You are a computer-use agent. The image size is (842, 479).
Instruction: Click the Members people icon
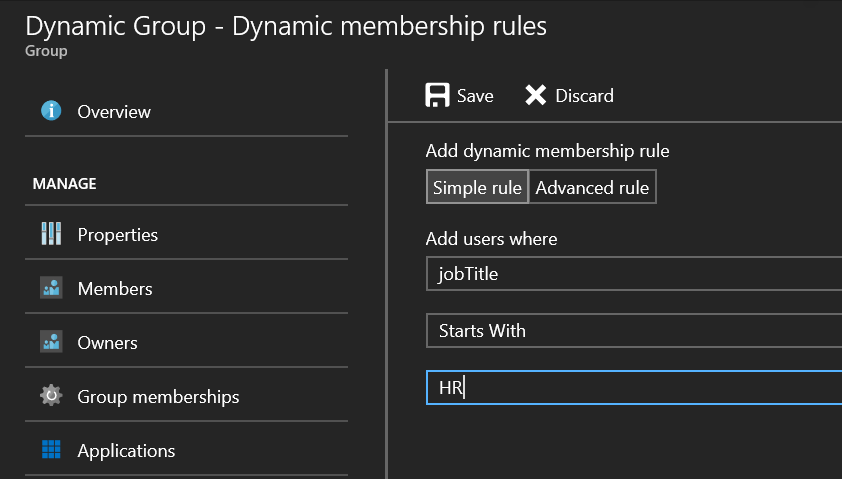coord(51,288)
